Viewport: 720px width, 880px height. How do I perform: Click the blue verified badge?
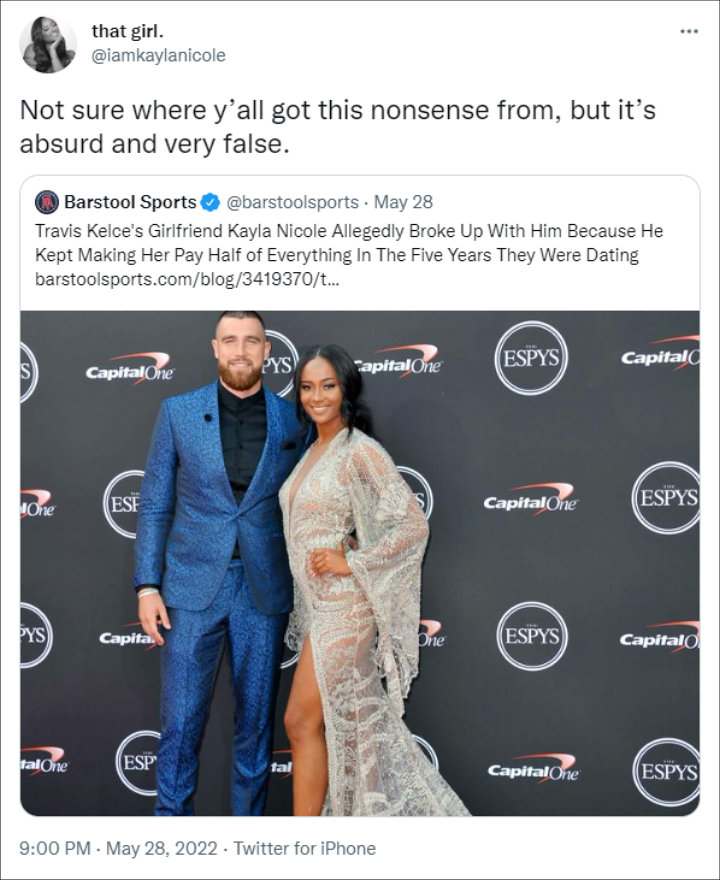(210, 202)
